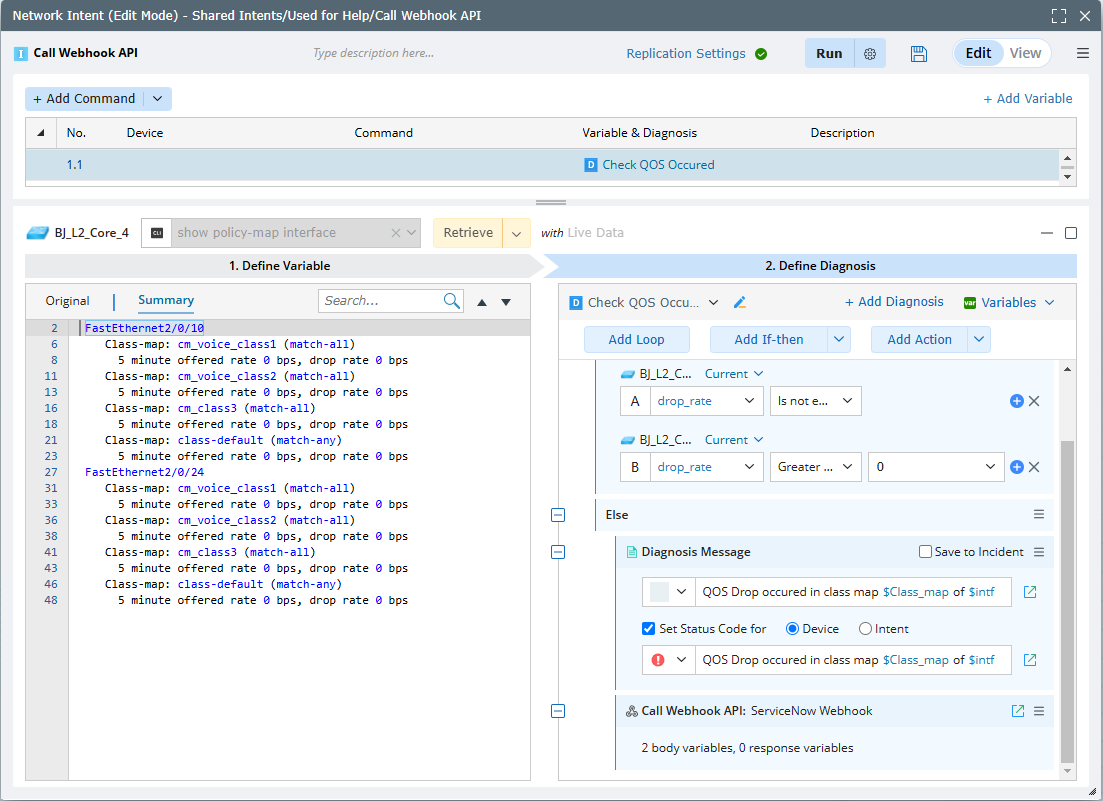Viewport: 1103px width, 801px height.
Task: Click the Add Variable link
Action: point(1027,98)
